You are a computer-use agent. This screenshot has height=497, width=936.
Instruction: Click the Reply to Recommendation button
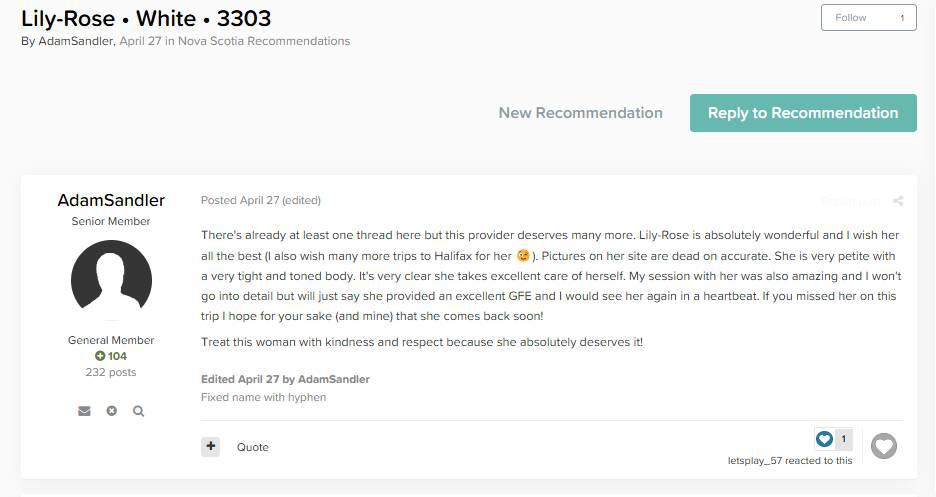tap(803, 113)
